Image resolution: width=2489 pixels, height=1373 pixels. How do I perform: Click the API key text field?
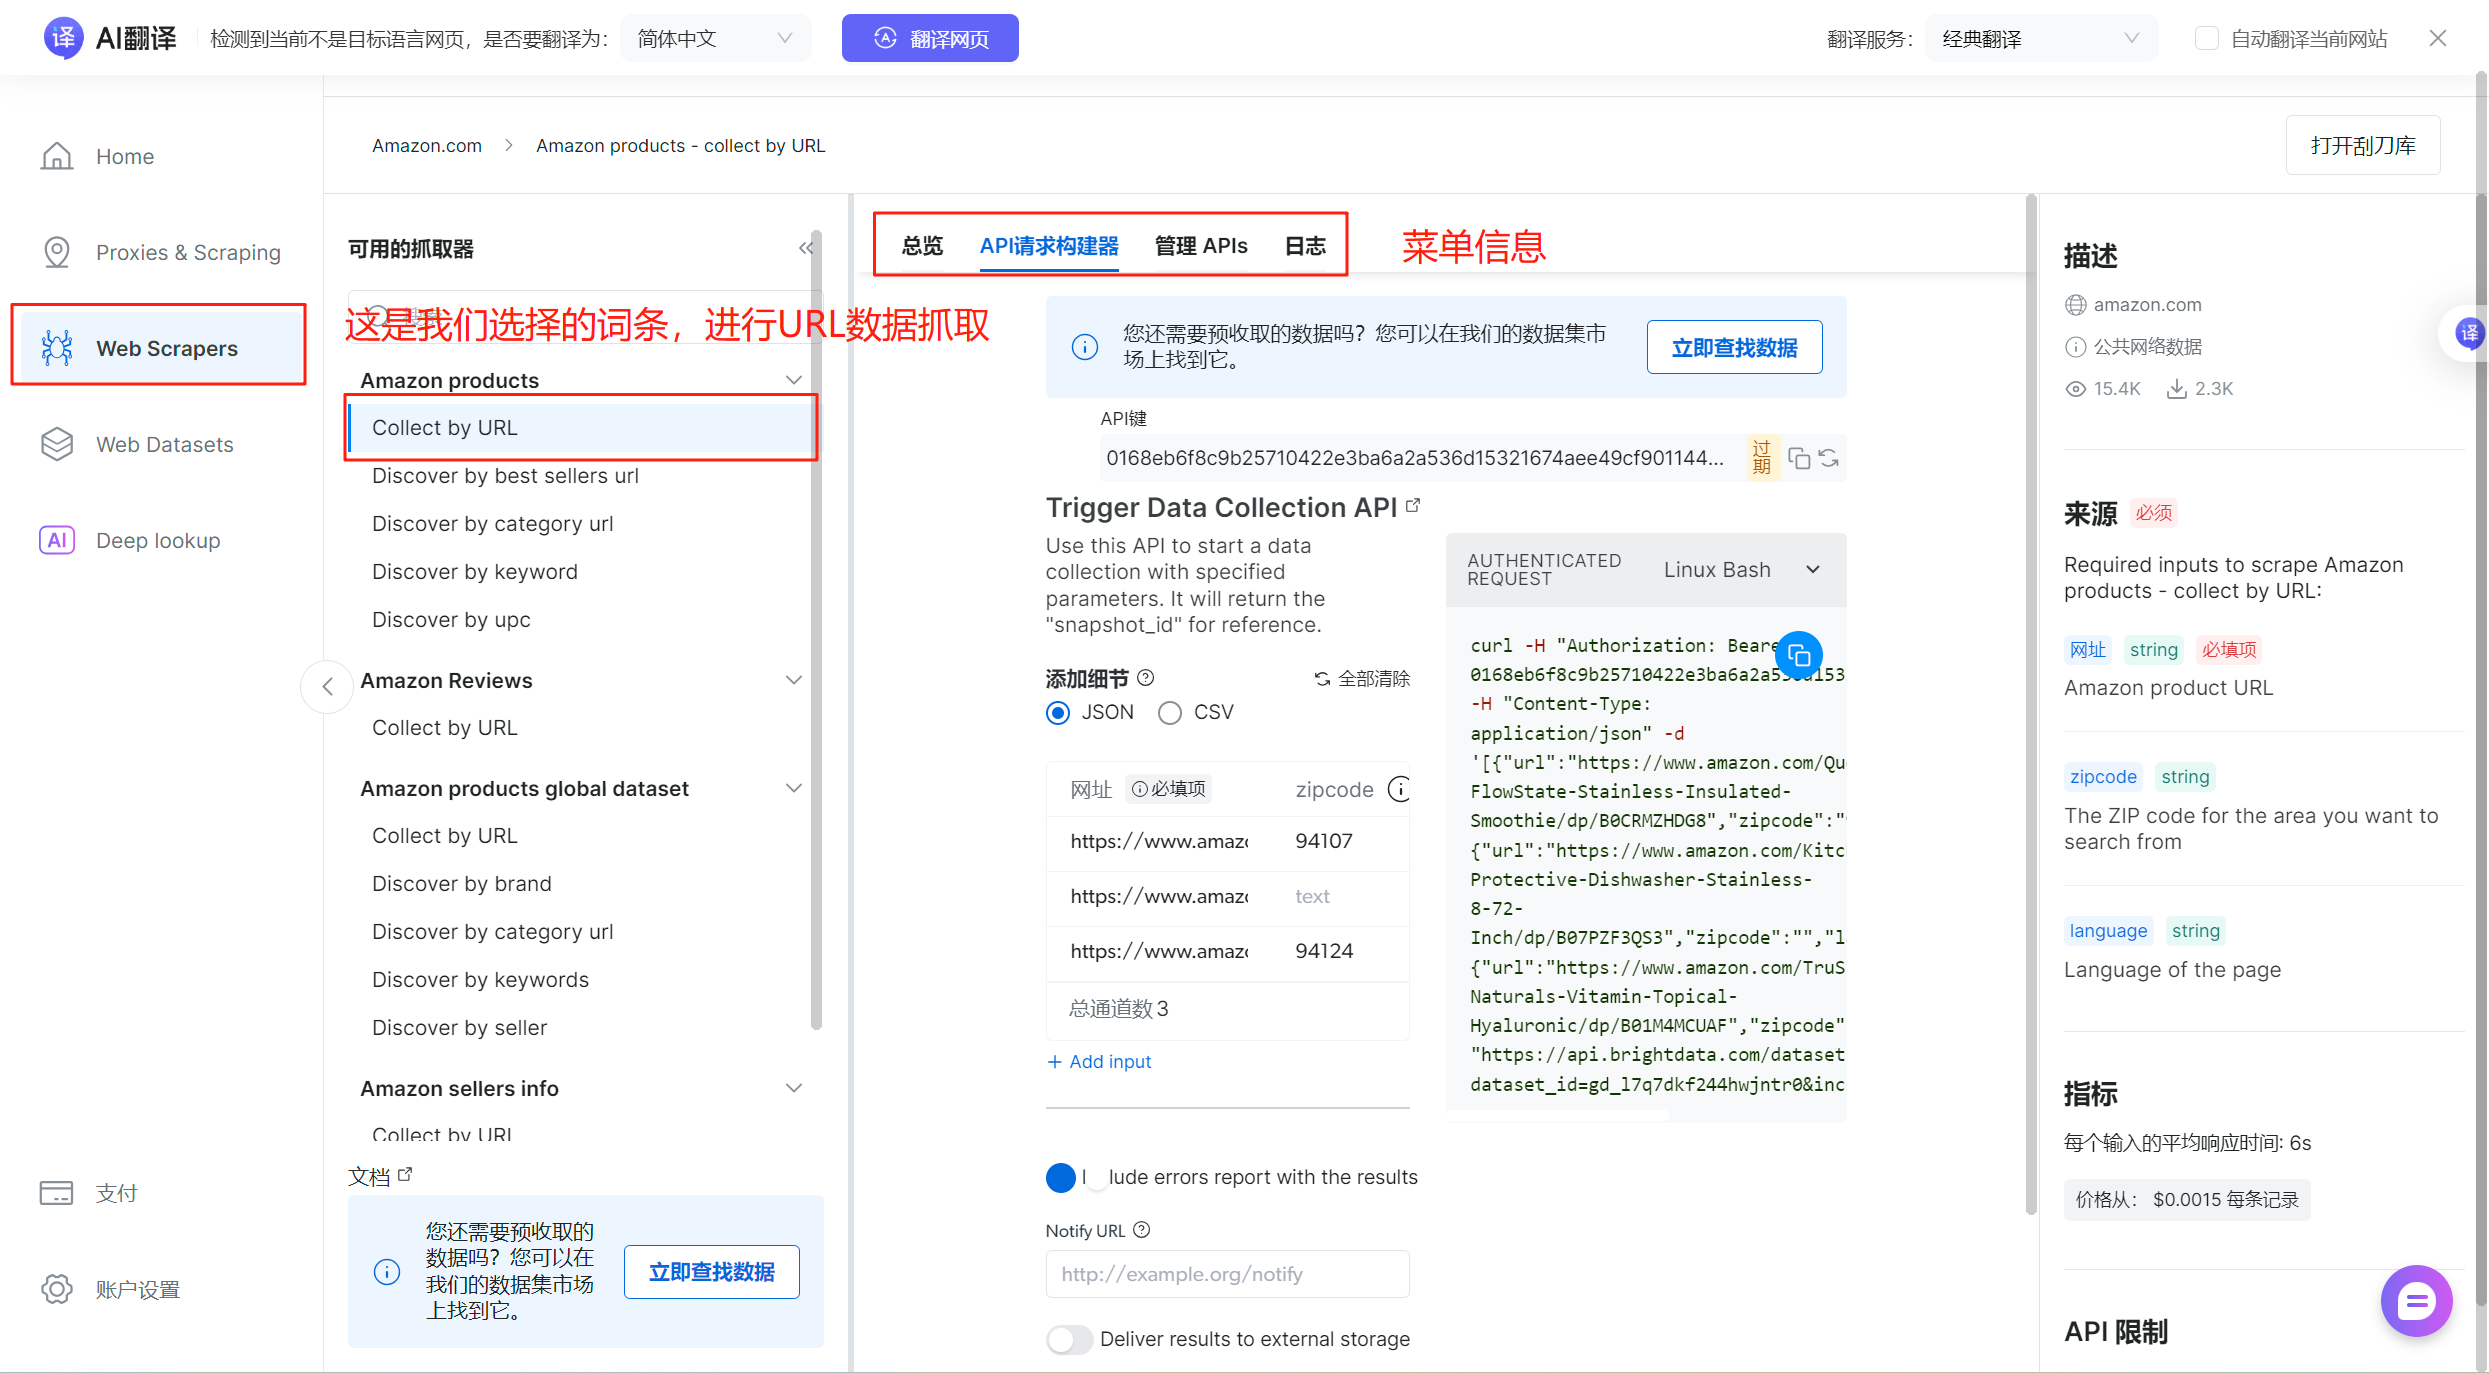pos(1416,458)
